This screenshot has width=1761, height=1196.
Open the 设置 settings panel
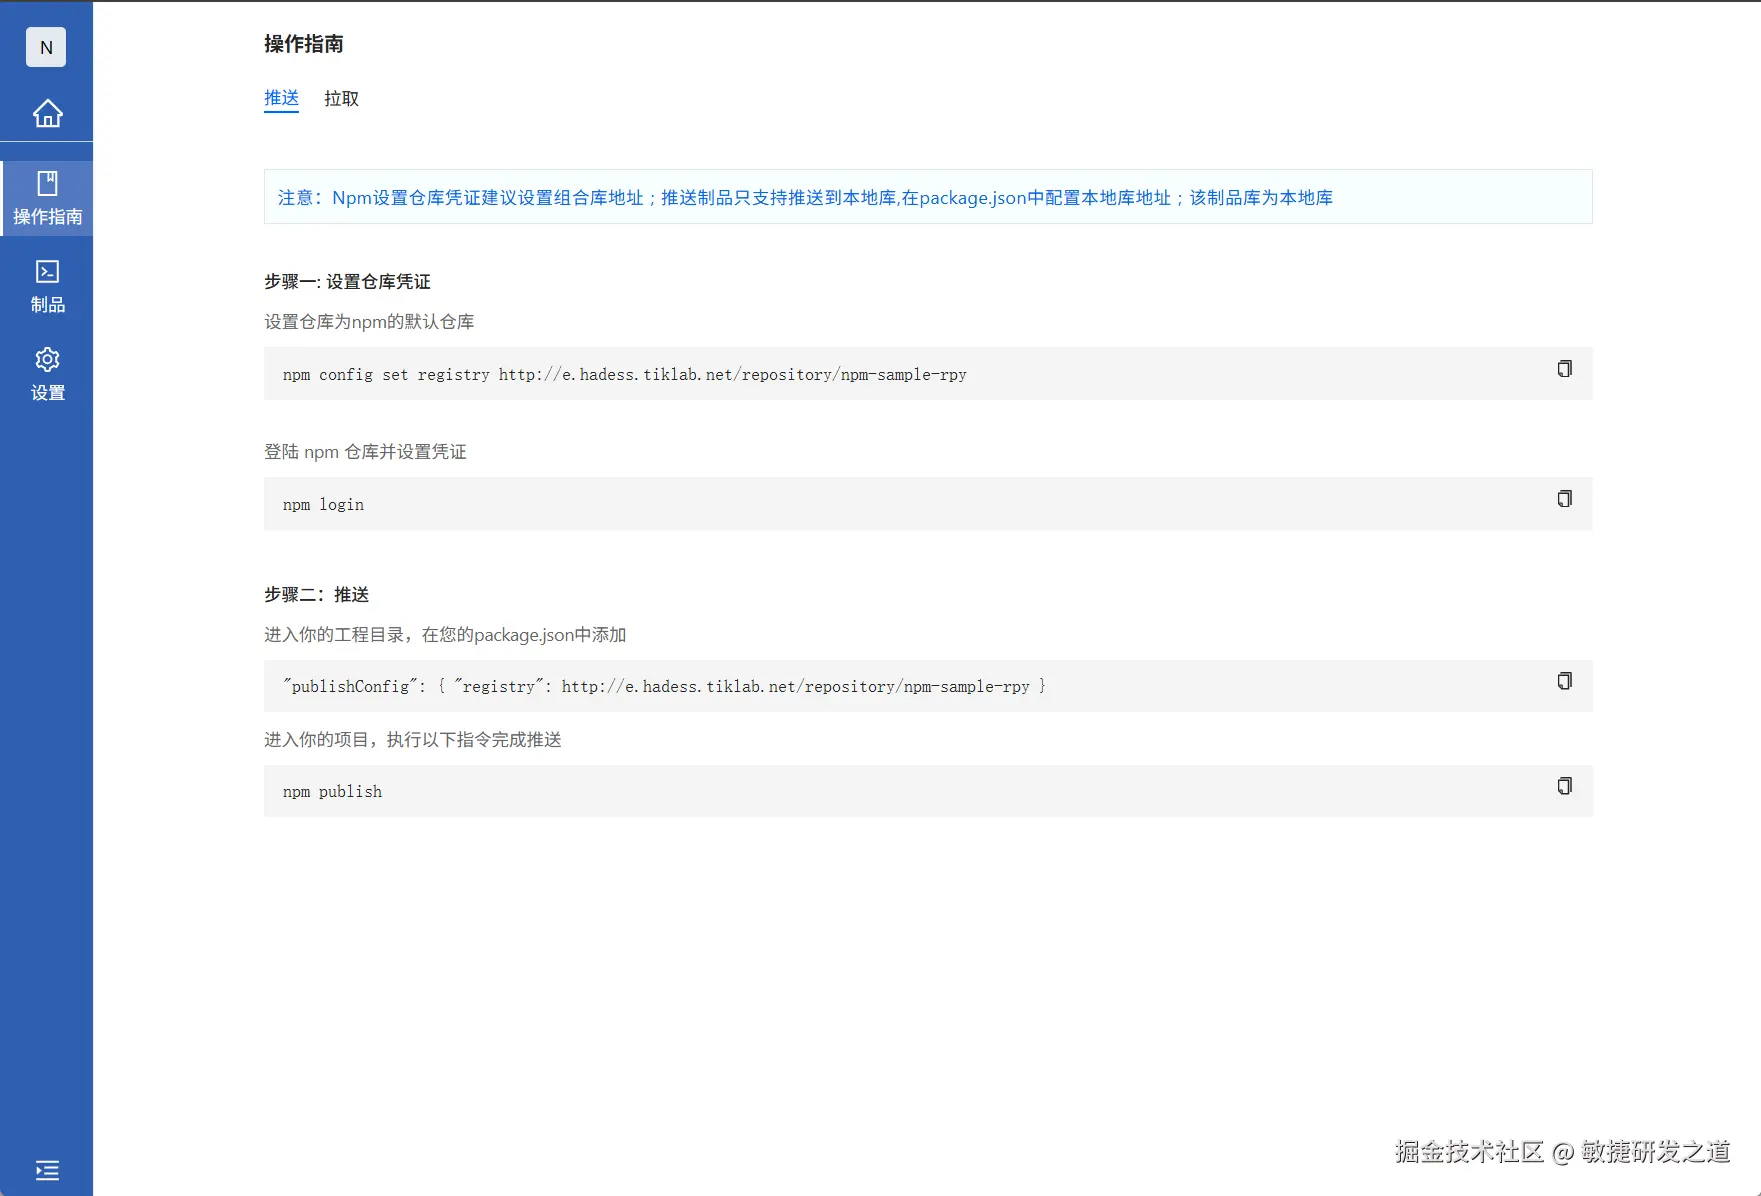tap(46, 372)
